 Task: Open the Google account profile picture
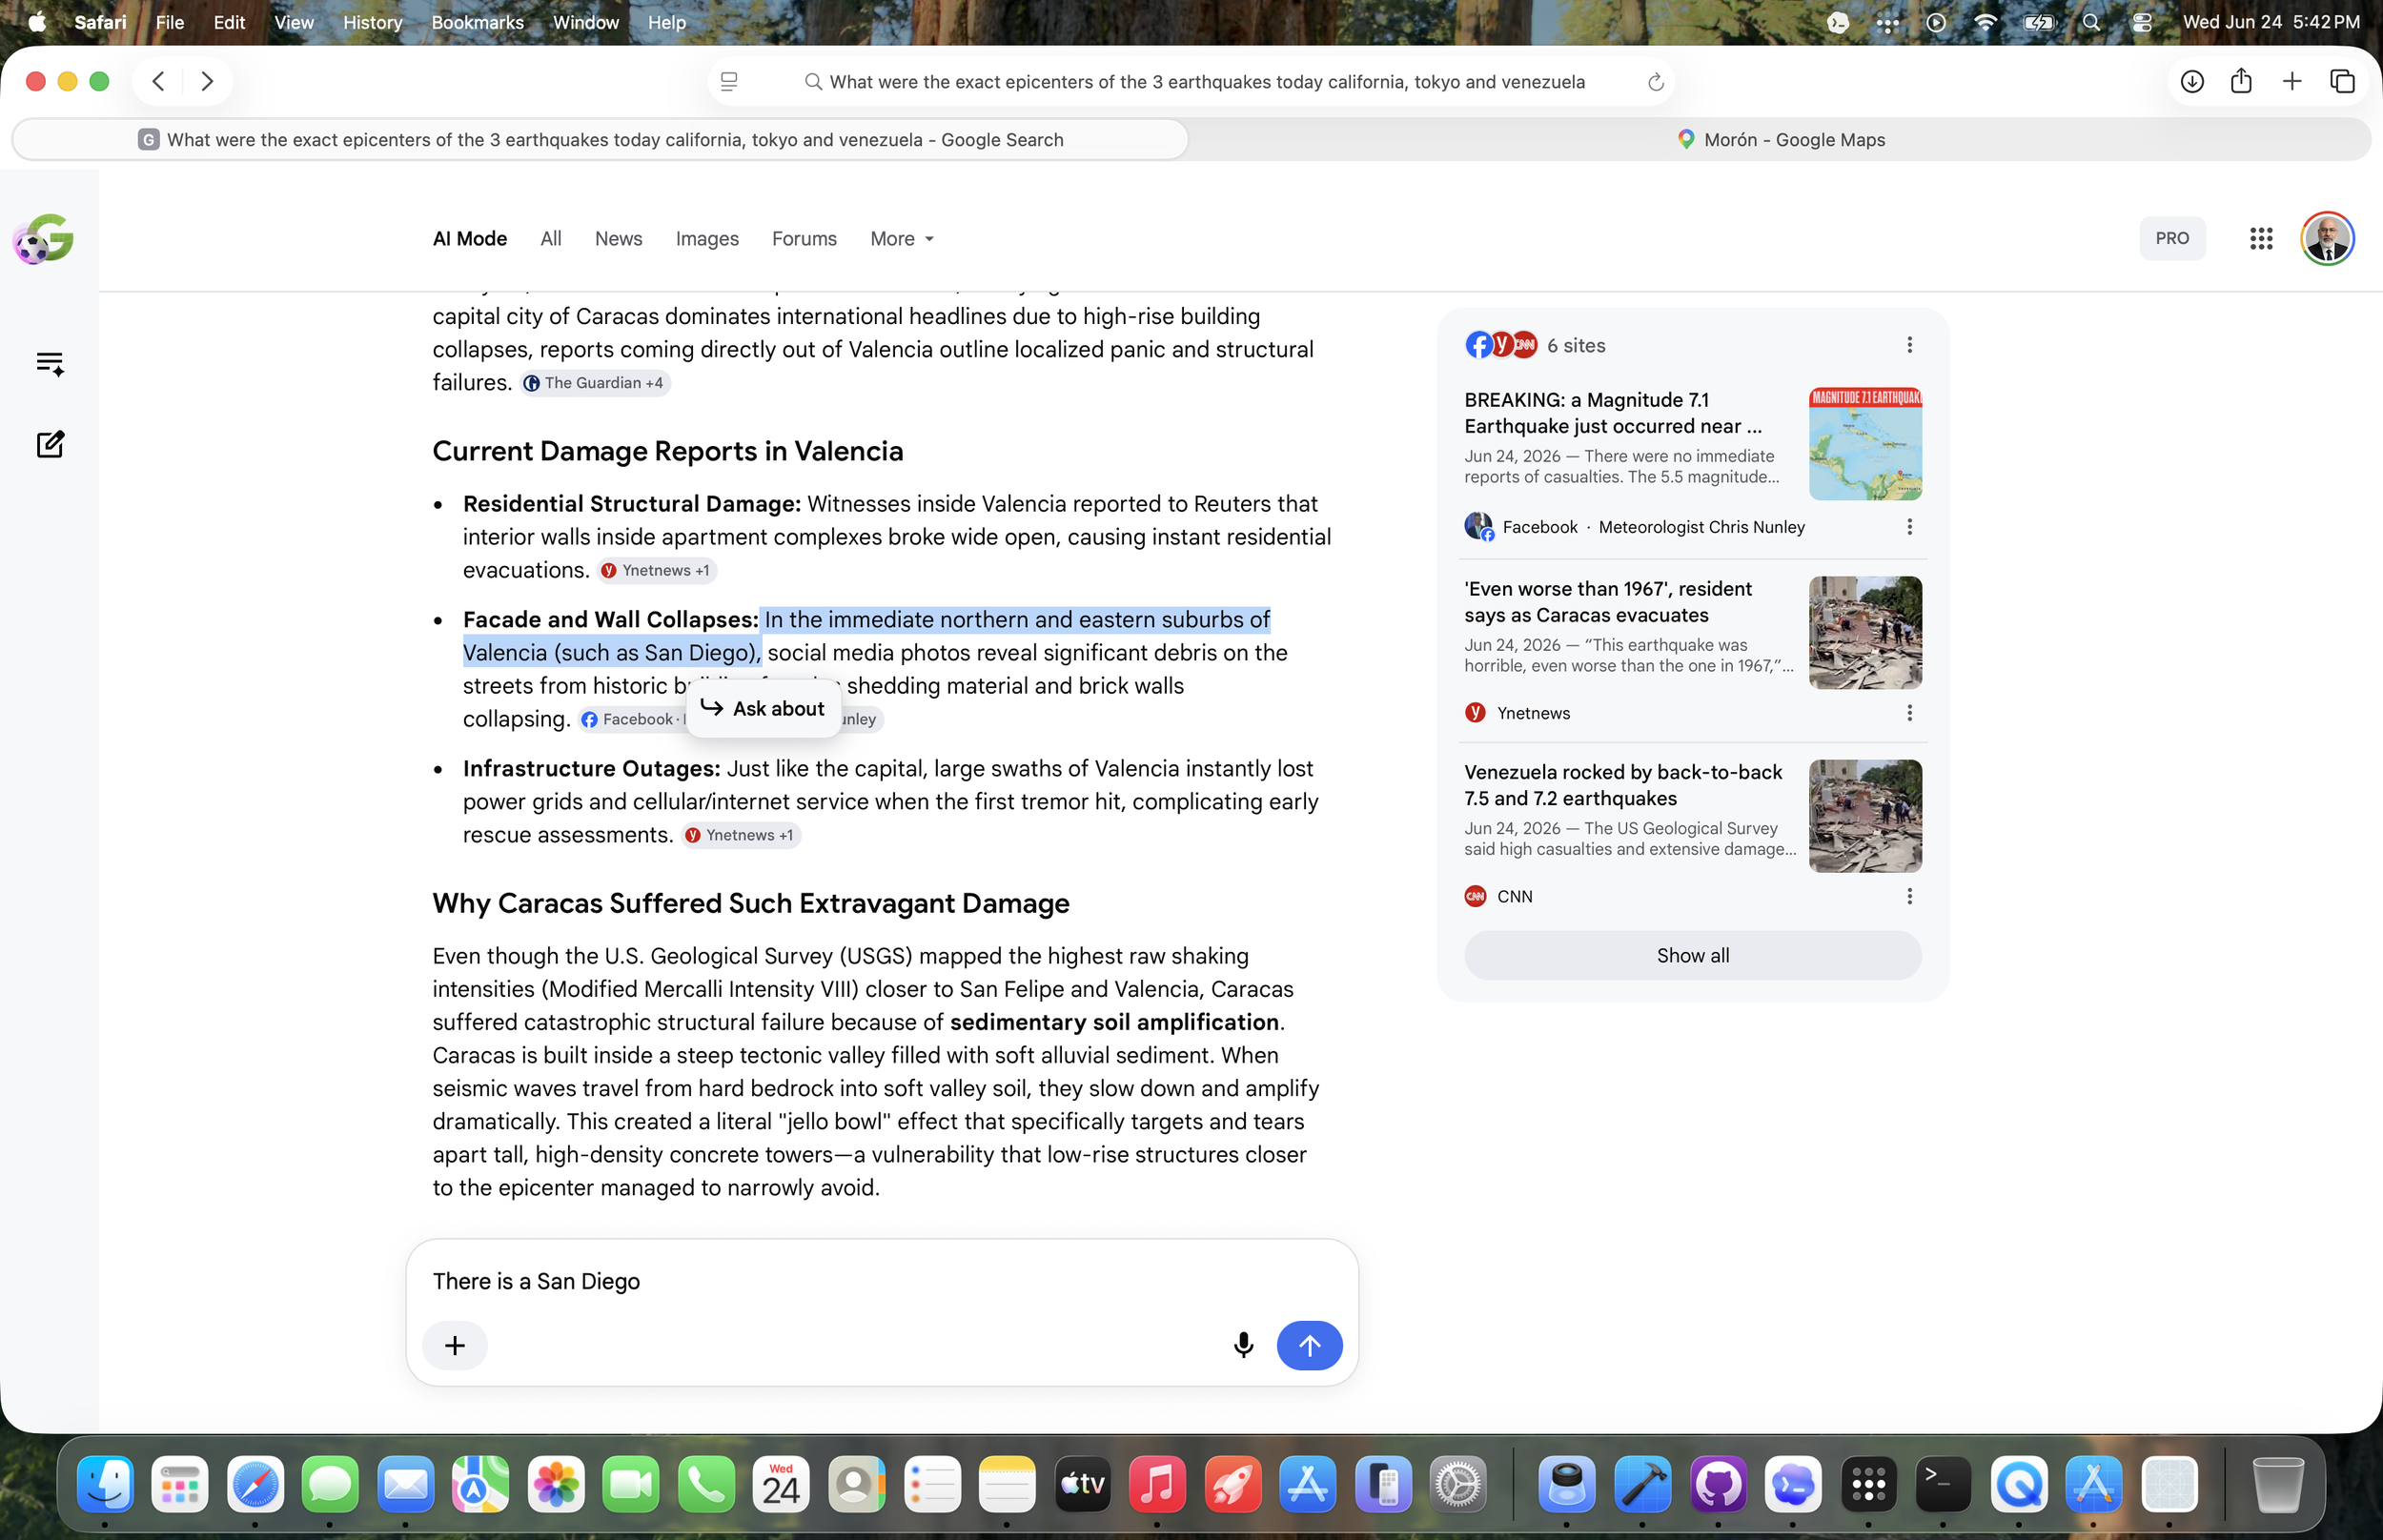tap(2327, 238)
